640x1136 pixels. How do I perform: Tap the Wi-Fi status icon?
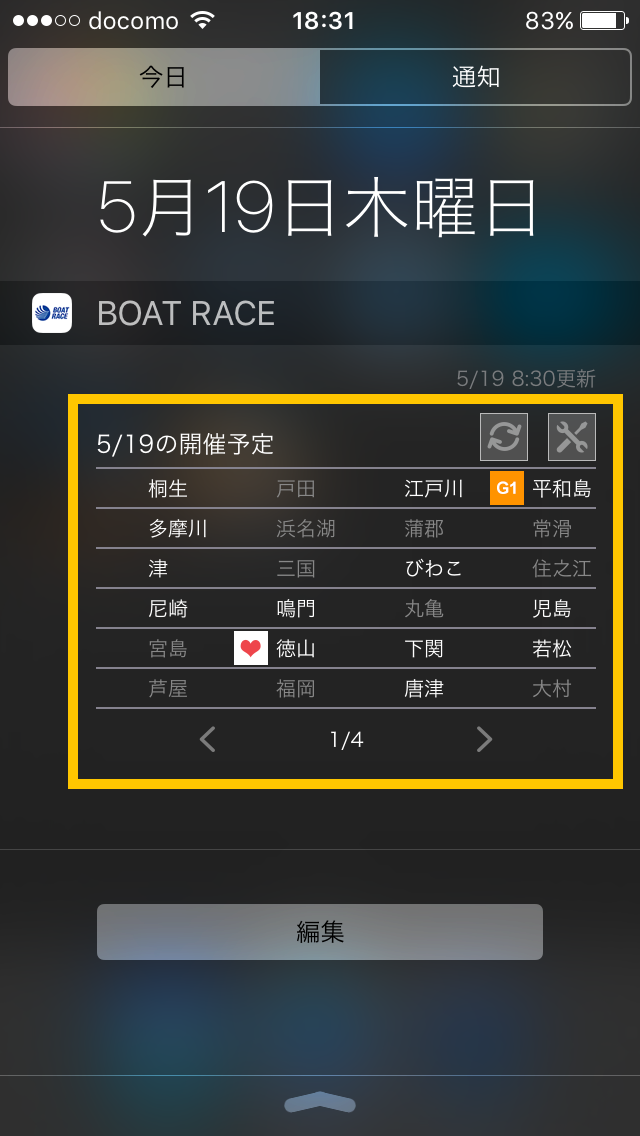point(203,21)
